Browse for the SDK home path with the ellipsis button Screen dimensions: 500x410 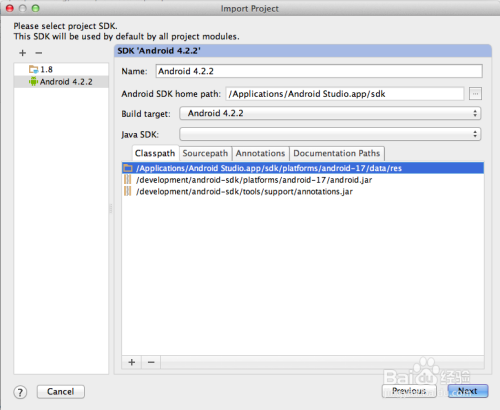(475, 94)
